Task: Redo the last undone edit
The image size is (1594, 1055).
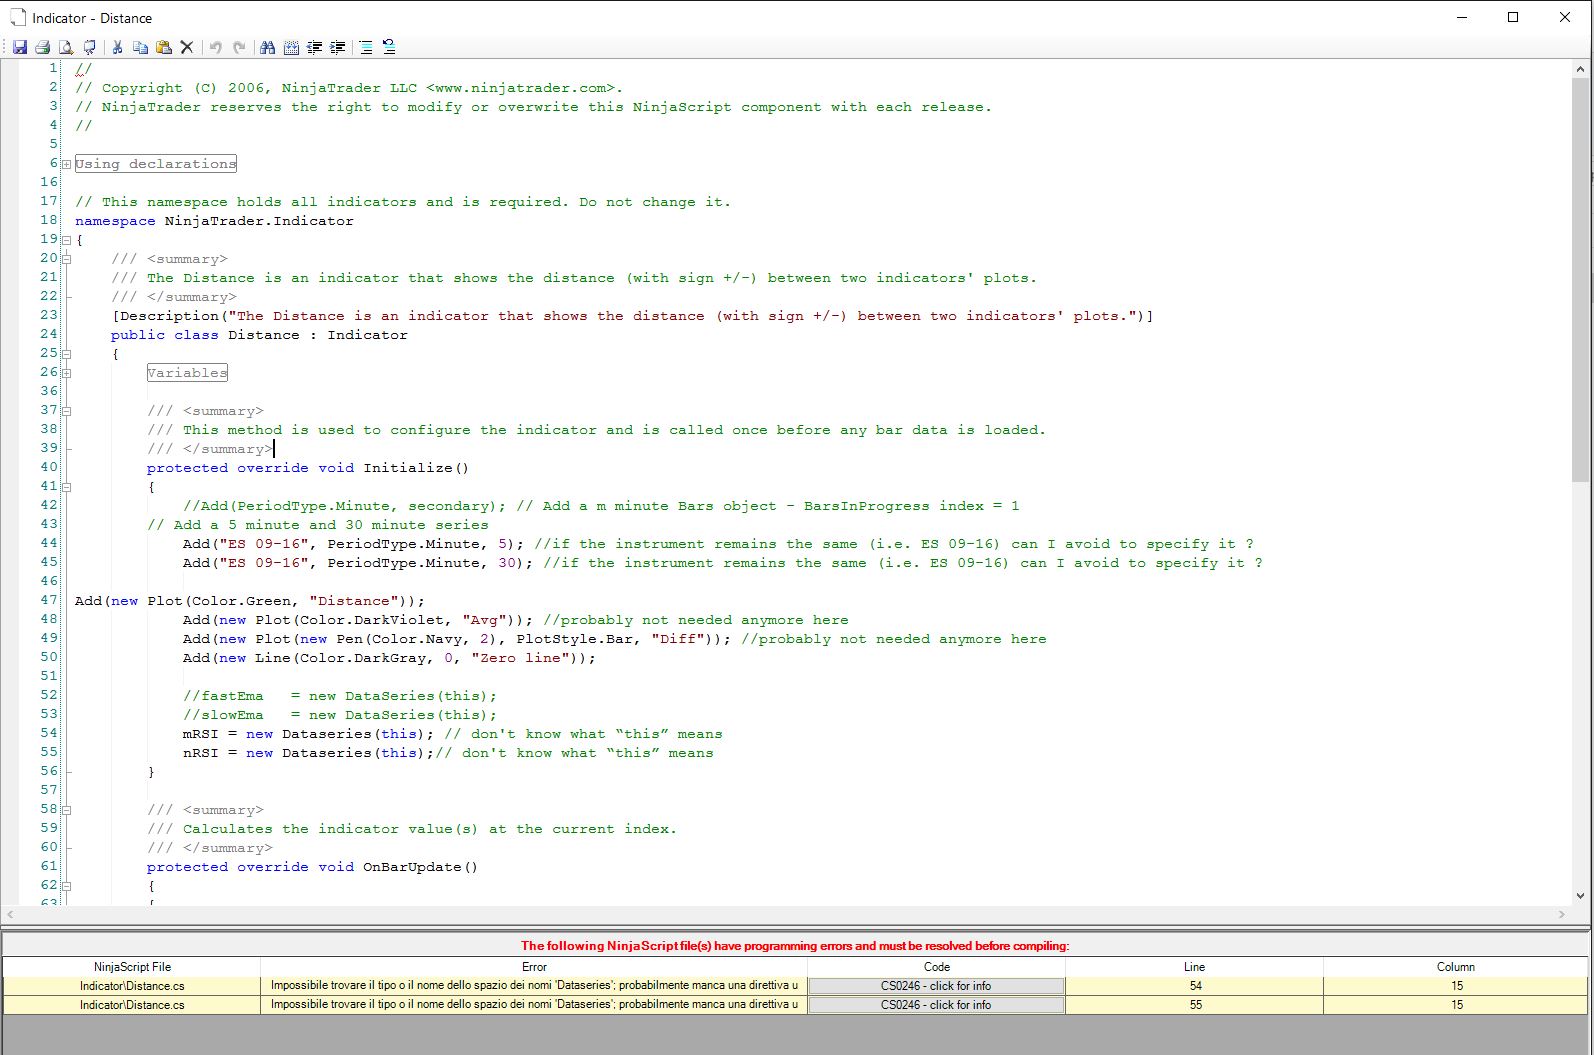Action: tap(239, 47)
